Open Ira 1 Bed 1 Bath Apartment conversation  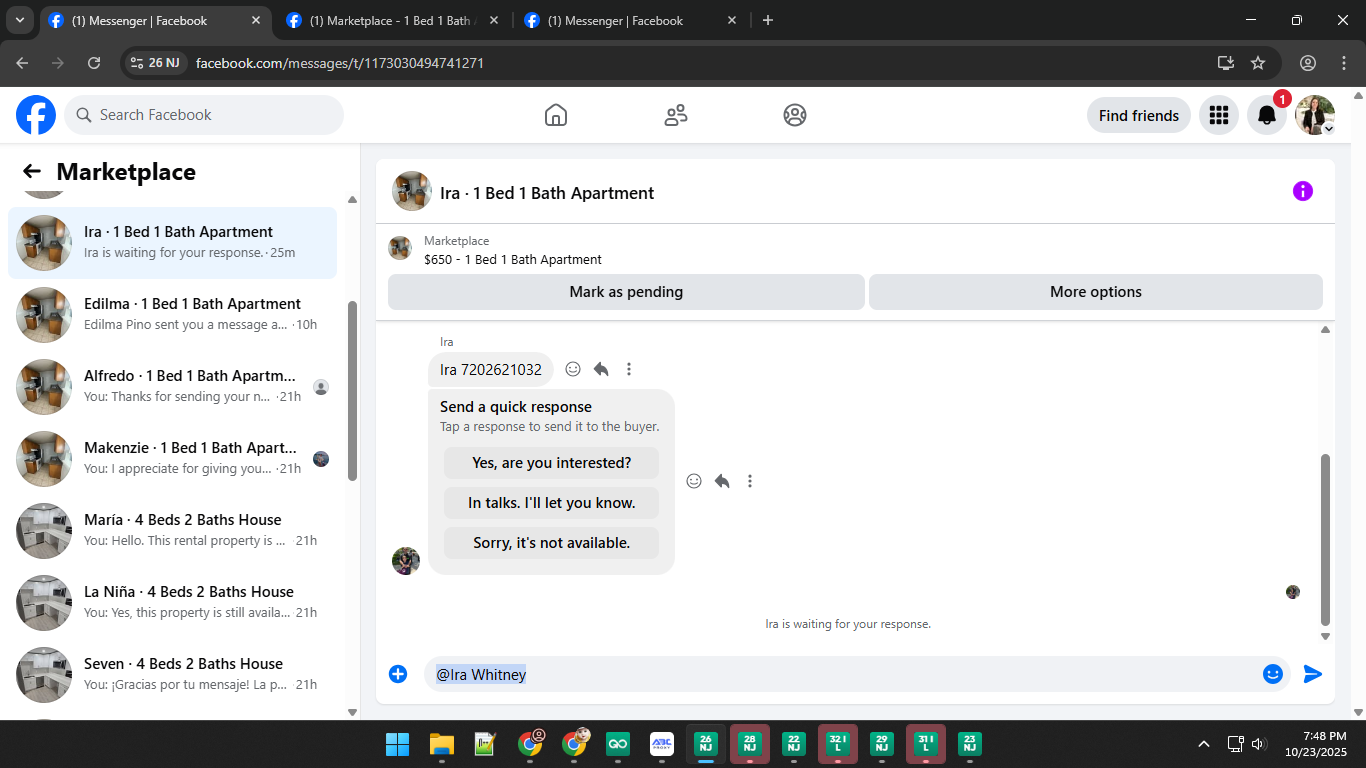click(172, 243)
